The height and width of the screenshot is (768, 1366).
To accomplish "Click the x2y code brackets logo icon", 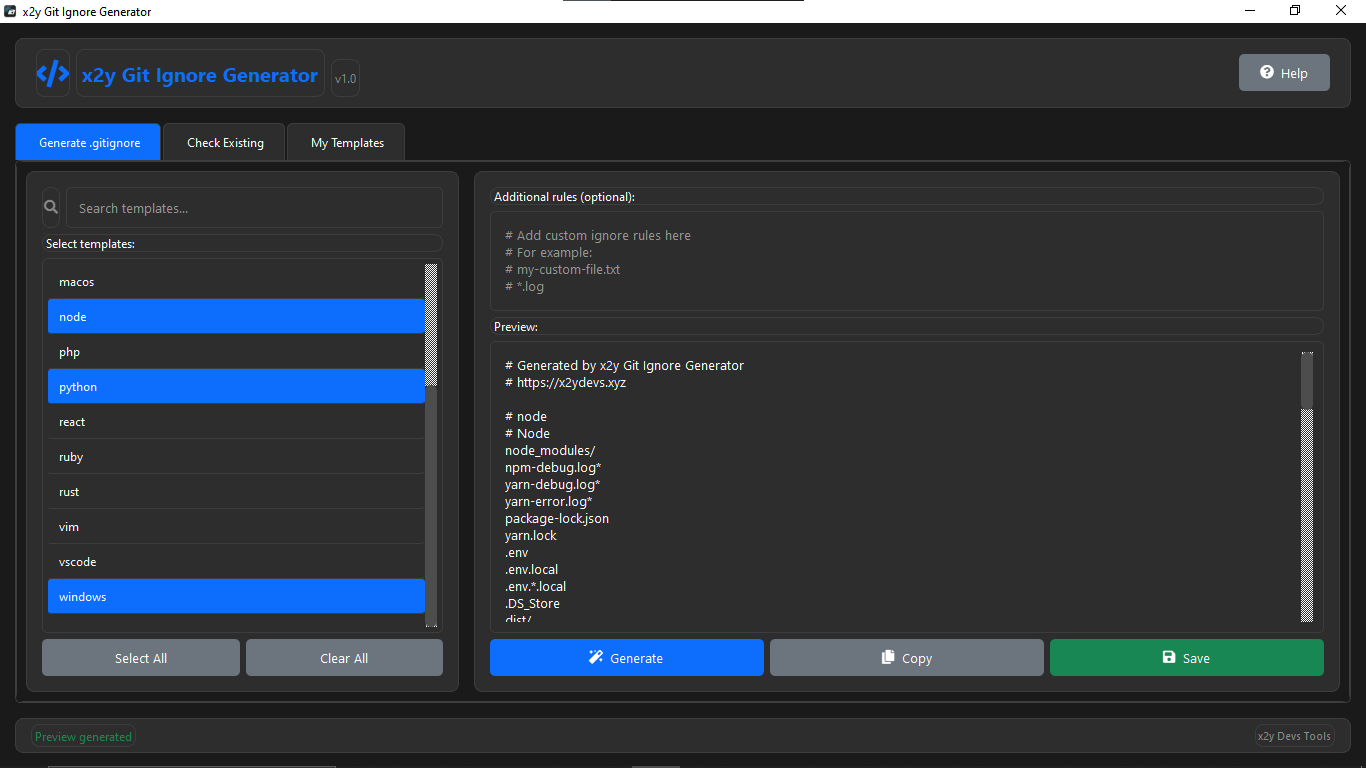I will click(x=52, y=72).
